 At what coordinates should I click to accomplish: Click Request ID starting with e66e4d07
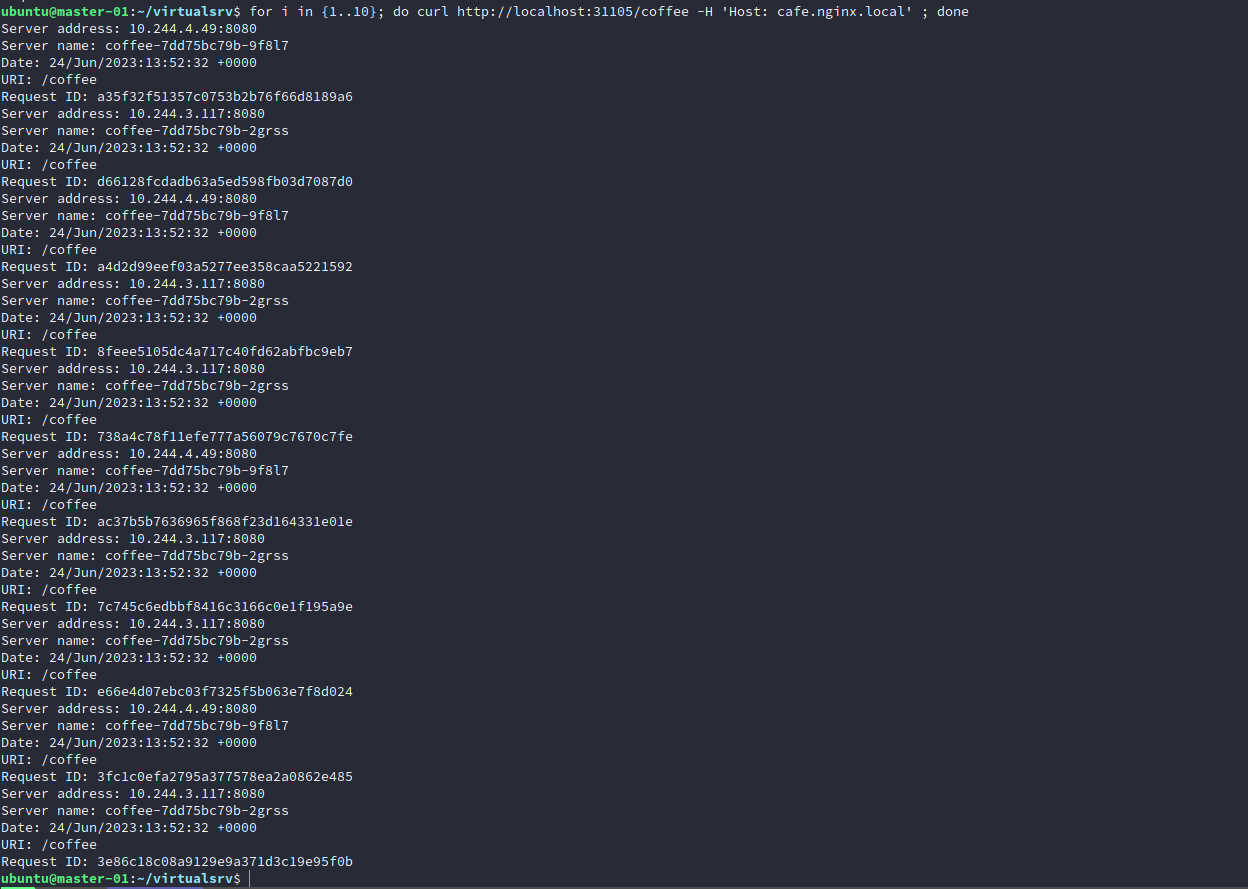224,692
